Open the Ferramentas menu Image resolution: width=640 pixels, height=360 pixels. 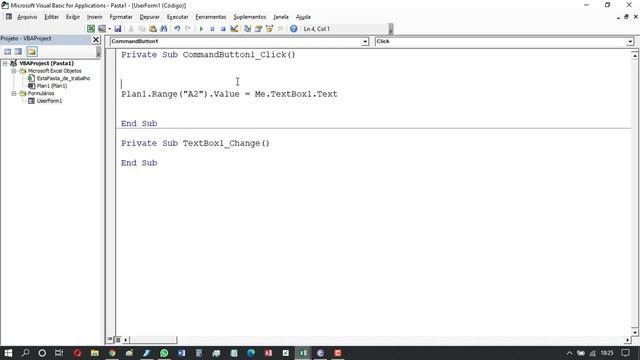(211, 17)
